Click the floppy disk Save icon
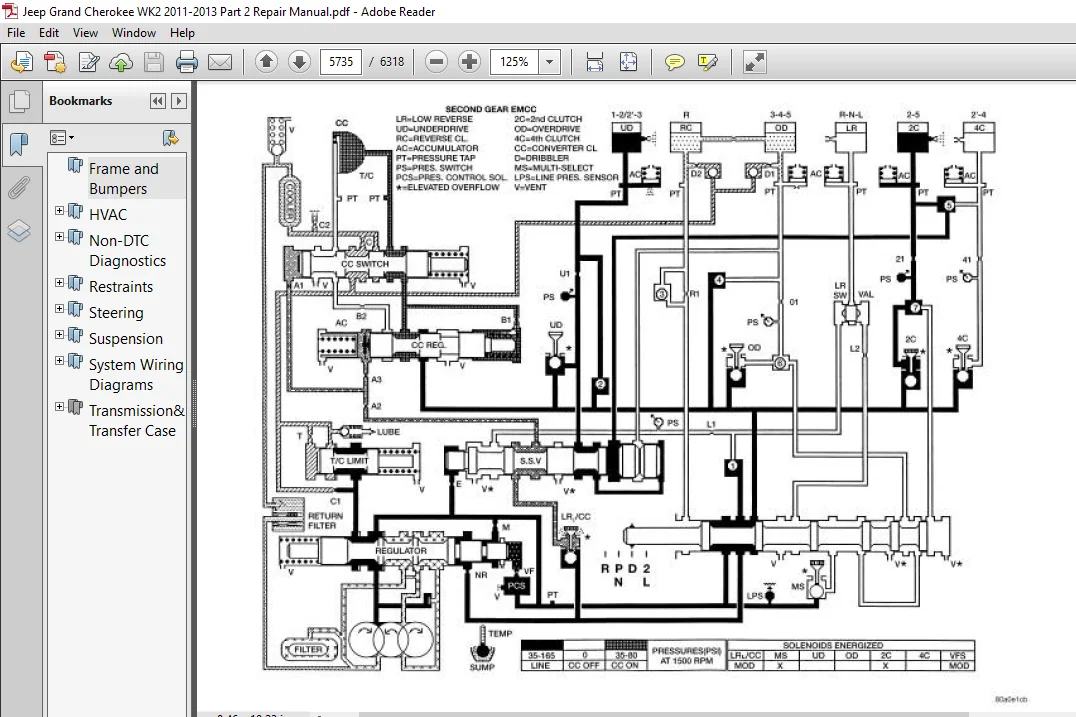The image size is (1076, 717). pos(154,62)
